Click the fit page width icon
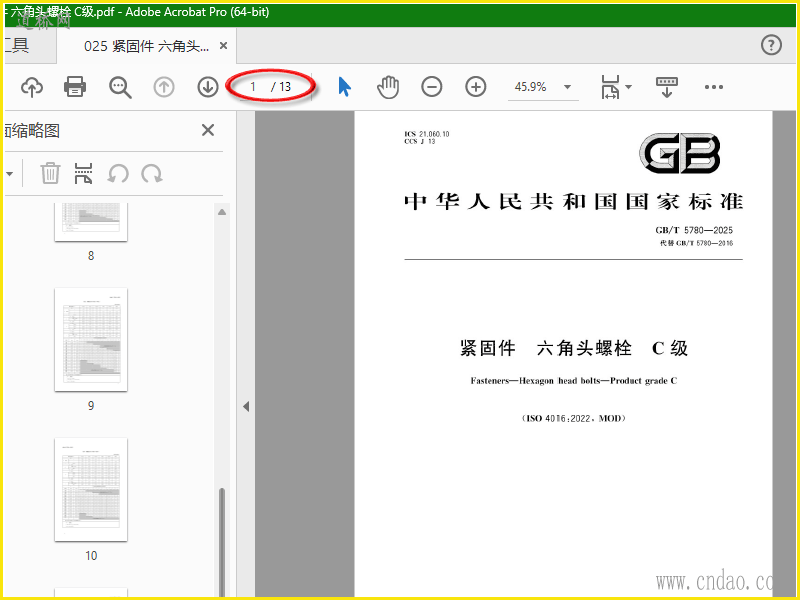The width and height of the screenshot is (800, 600). pos(610,87)
